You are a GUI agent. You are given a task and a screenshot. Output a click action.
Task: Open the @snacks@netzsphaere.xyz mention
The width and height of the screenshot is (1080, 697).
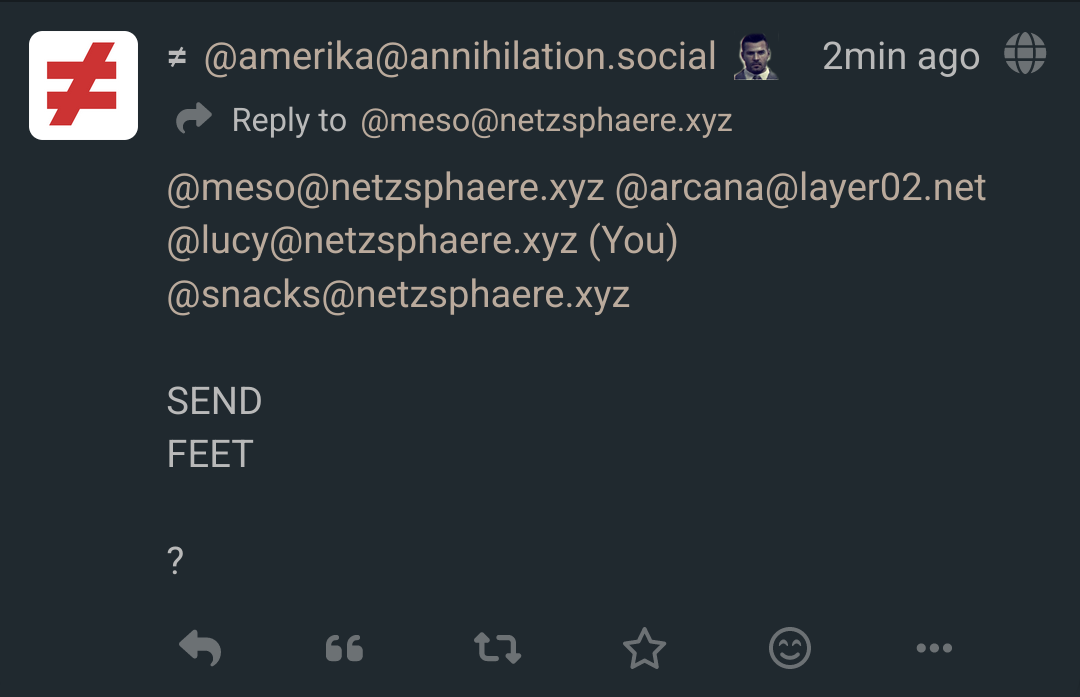coord(398,295)
